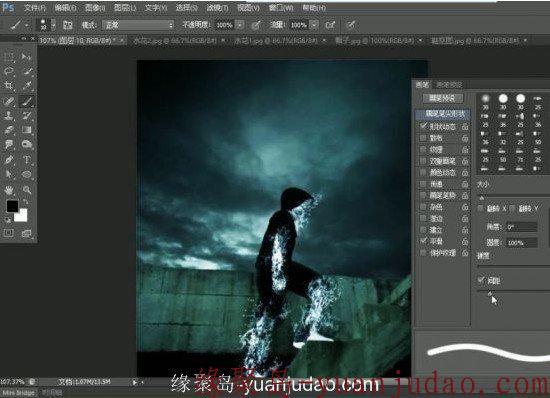Enable 杂色 (Noise) checkbox
The width and height of the screenshot is (550, 398).
[x=423, y=207]
